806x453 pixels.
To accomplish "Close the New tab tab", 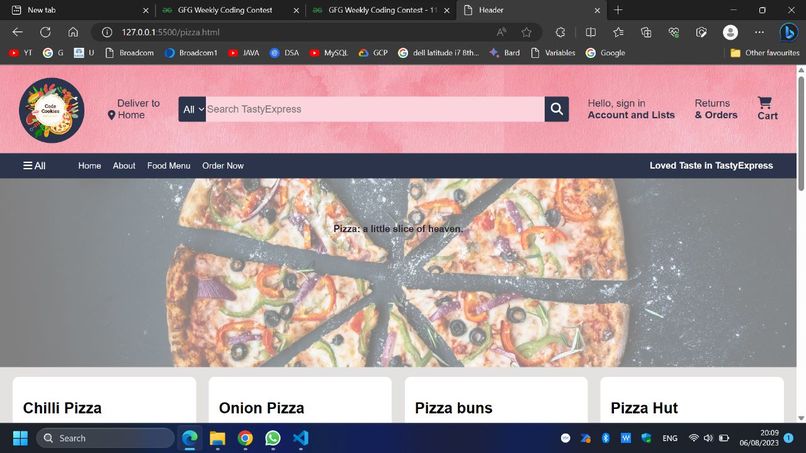I will (145, 10).
